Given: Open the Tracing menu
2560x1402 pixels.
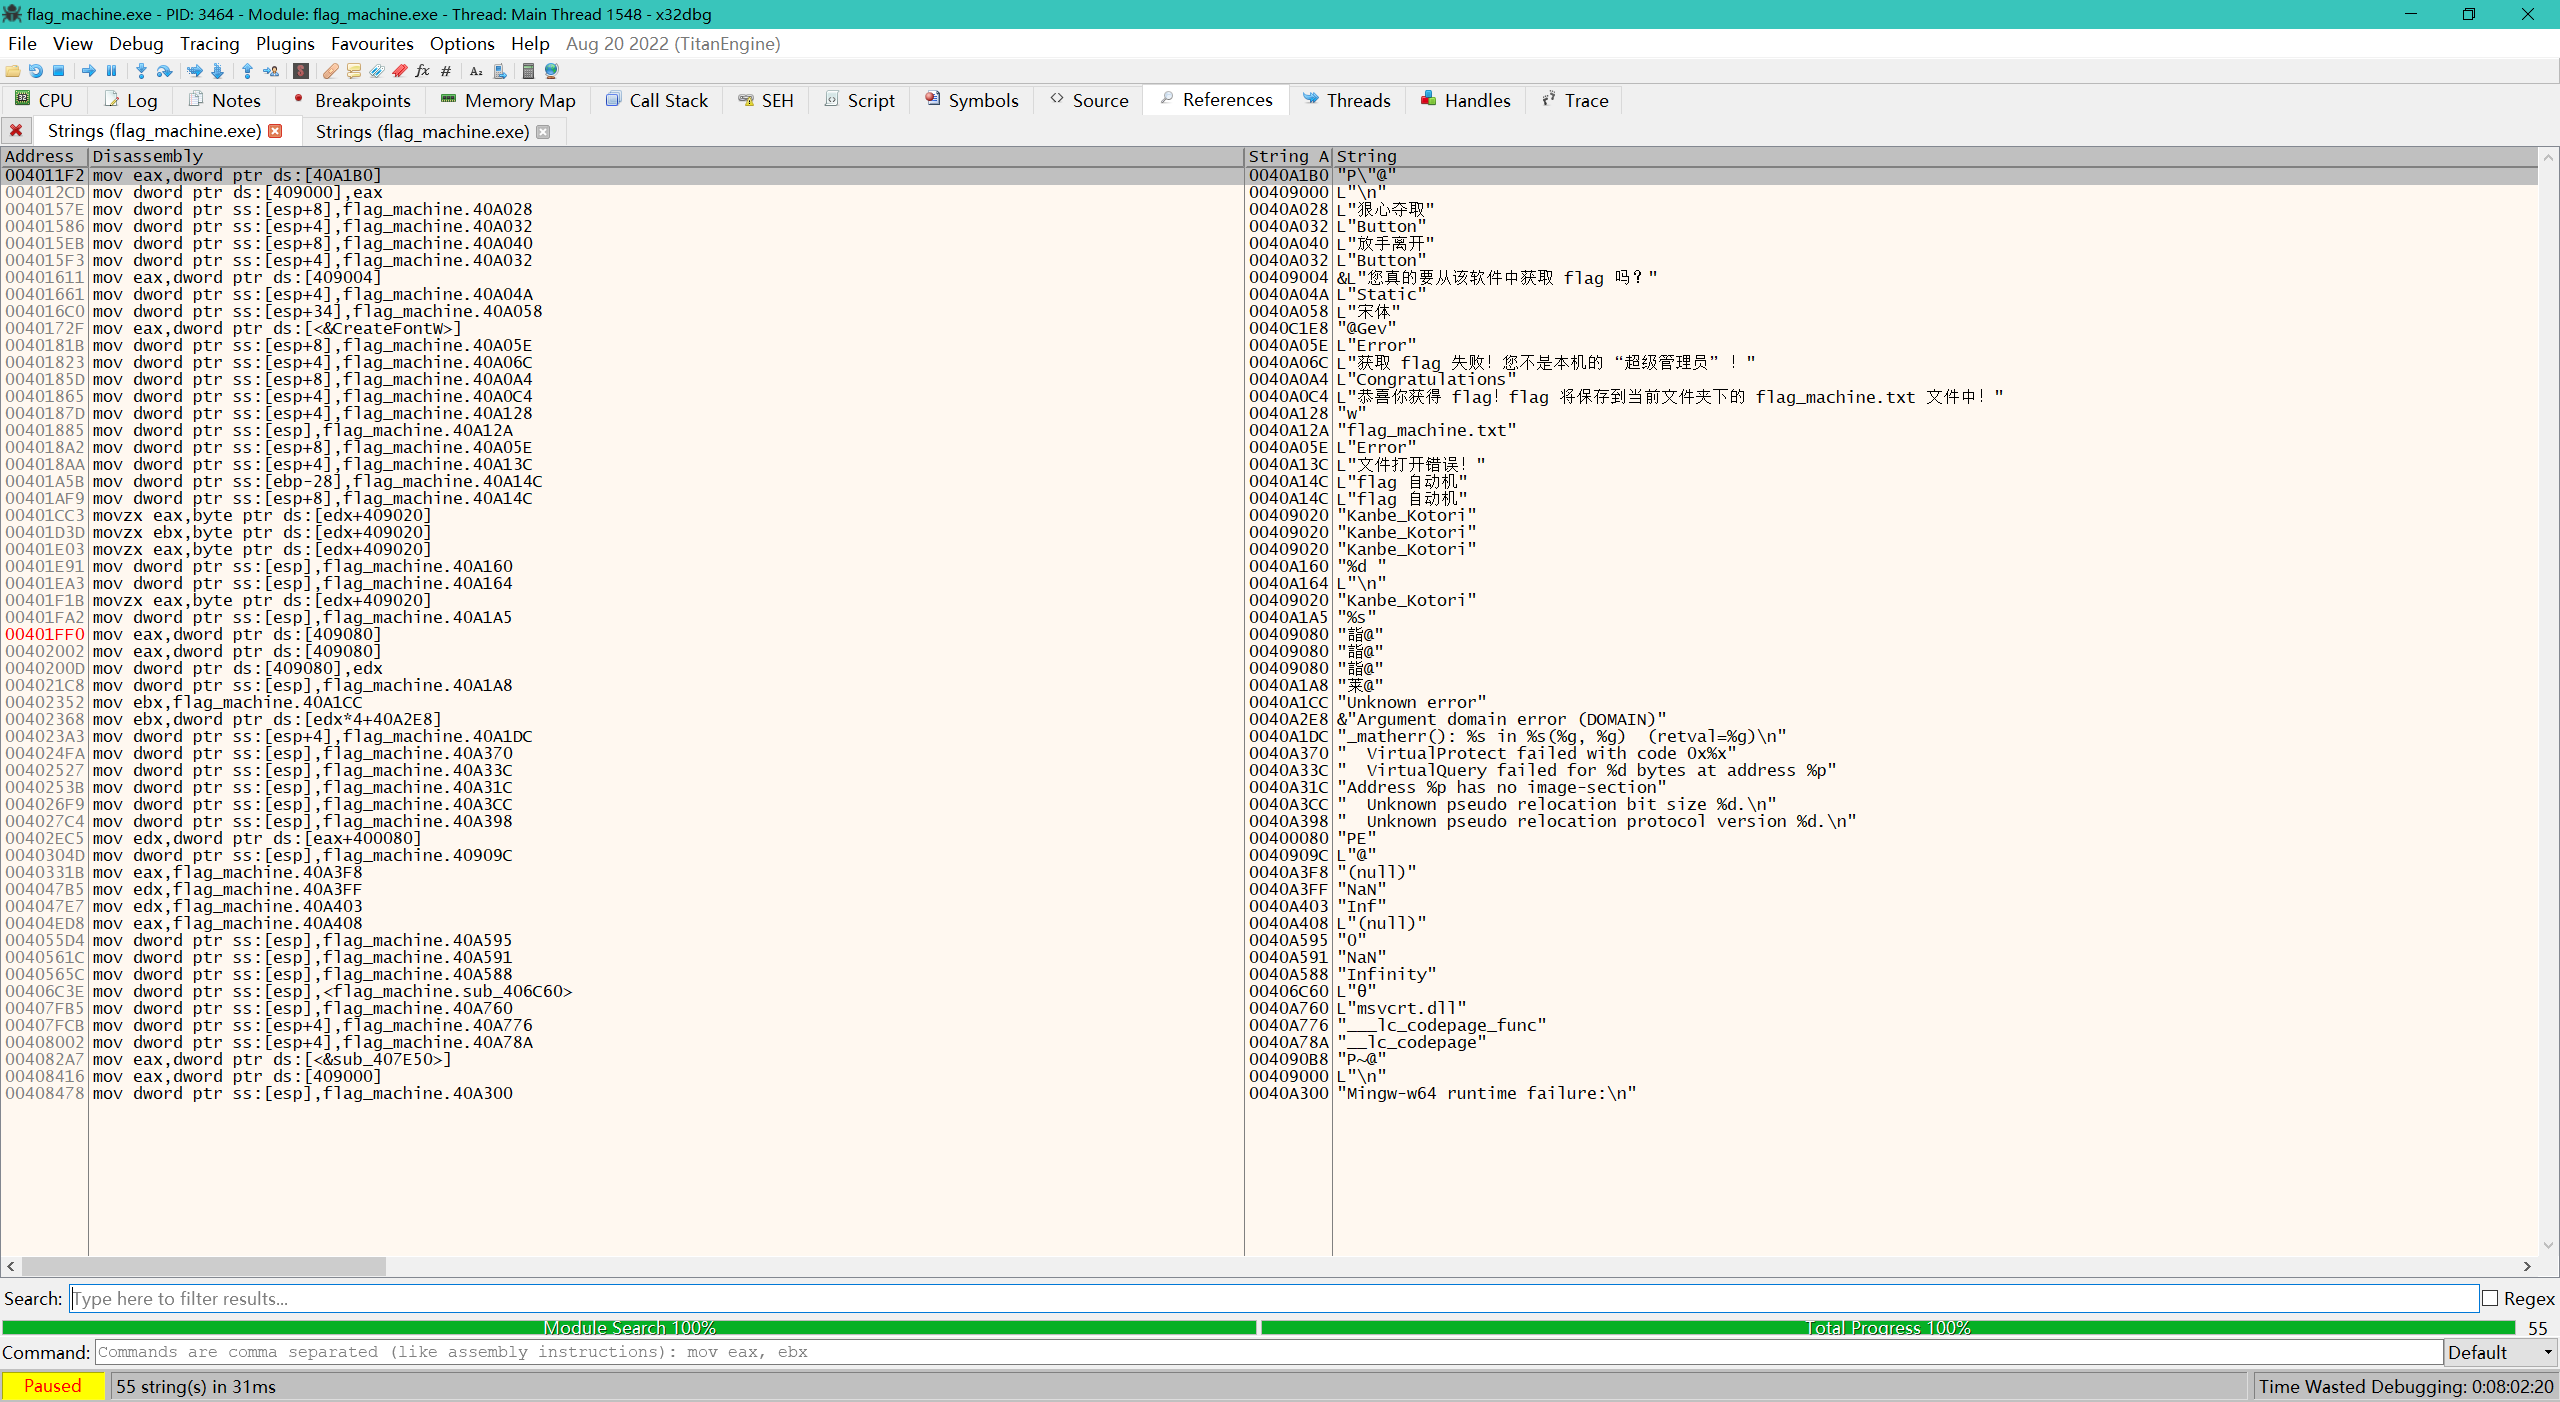Looking at the screenshot, I should tap(210, 44).
